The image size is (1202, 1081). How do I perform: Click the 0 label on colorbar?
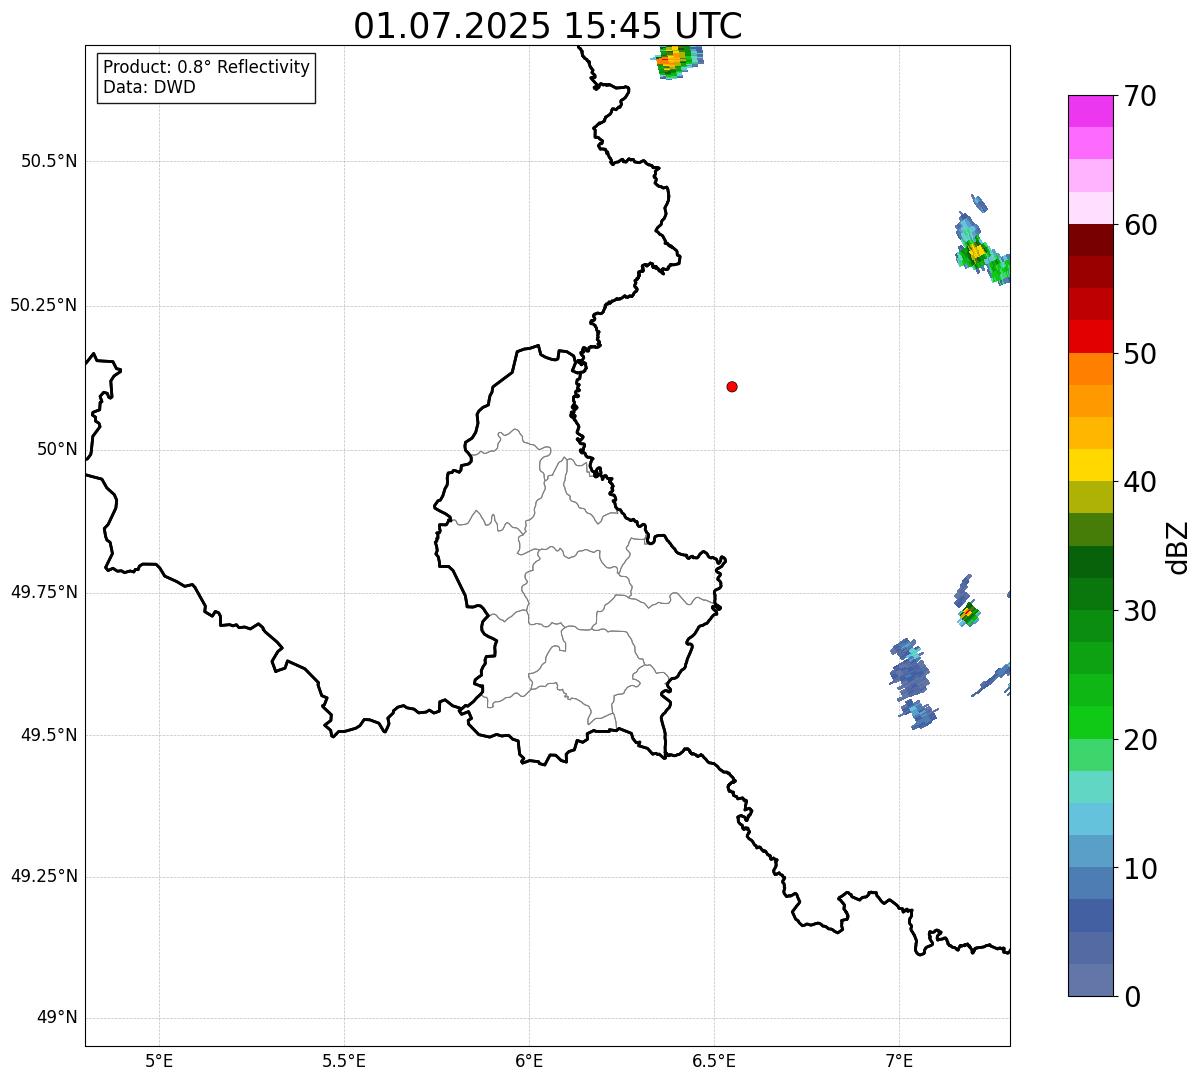click(x=1132, y=997)
